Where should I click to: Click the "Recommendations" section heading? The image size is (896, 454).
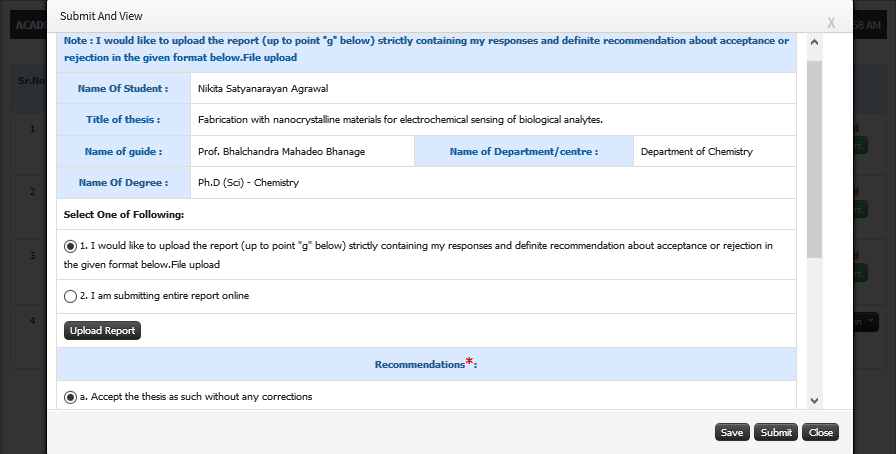[419, 365]
